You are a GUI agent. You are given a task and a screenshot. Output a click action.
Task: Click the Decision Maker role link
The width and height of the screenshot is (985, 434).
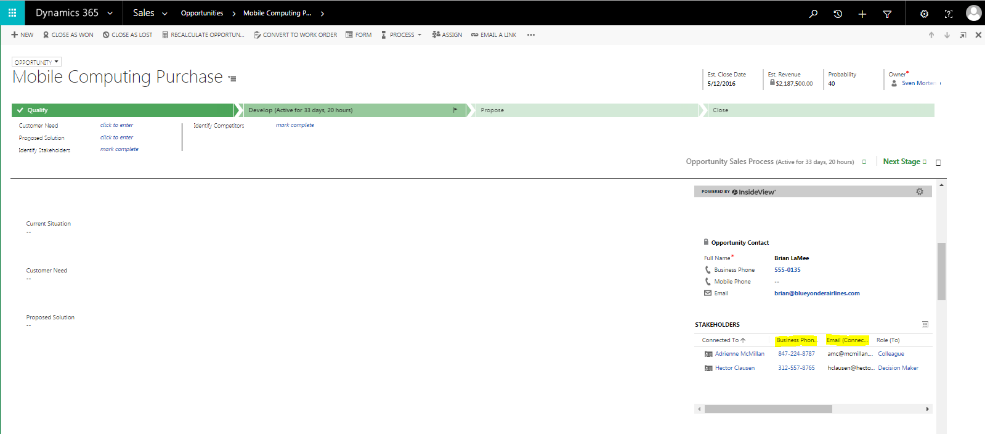pos(898,368)
